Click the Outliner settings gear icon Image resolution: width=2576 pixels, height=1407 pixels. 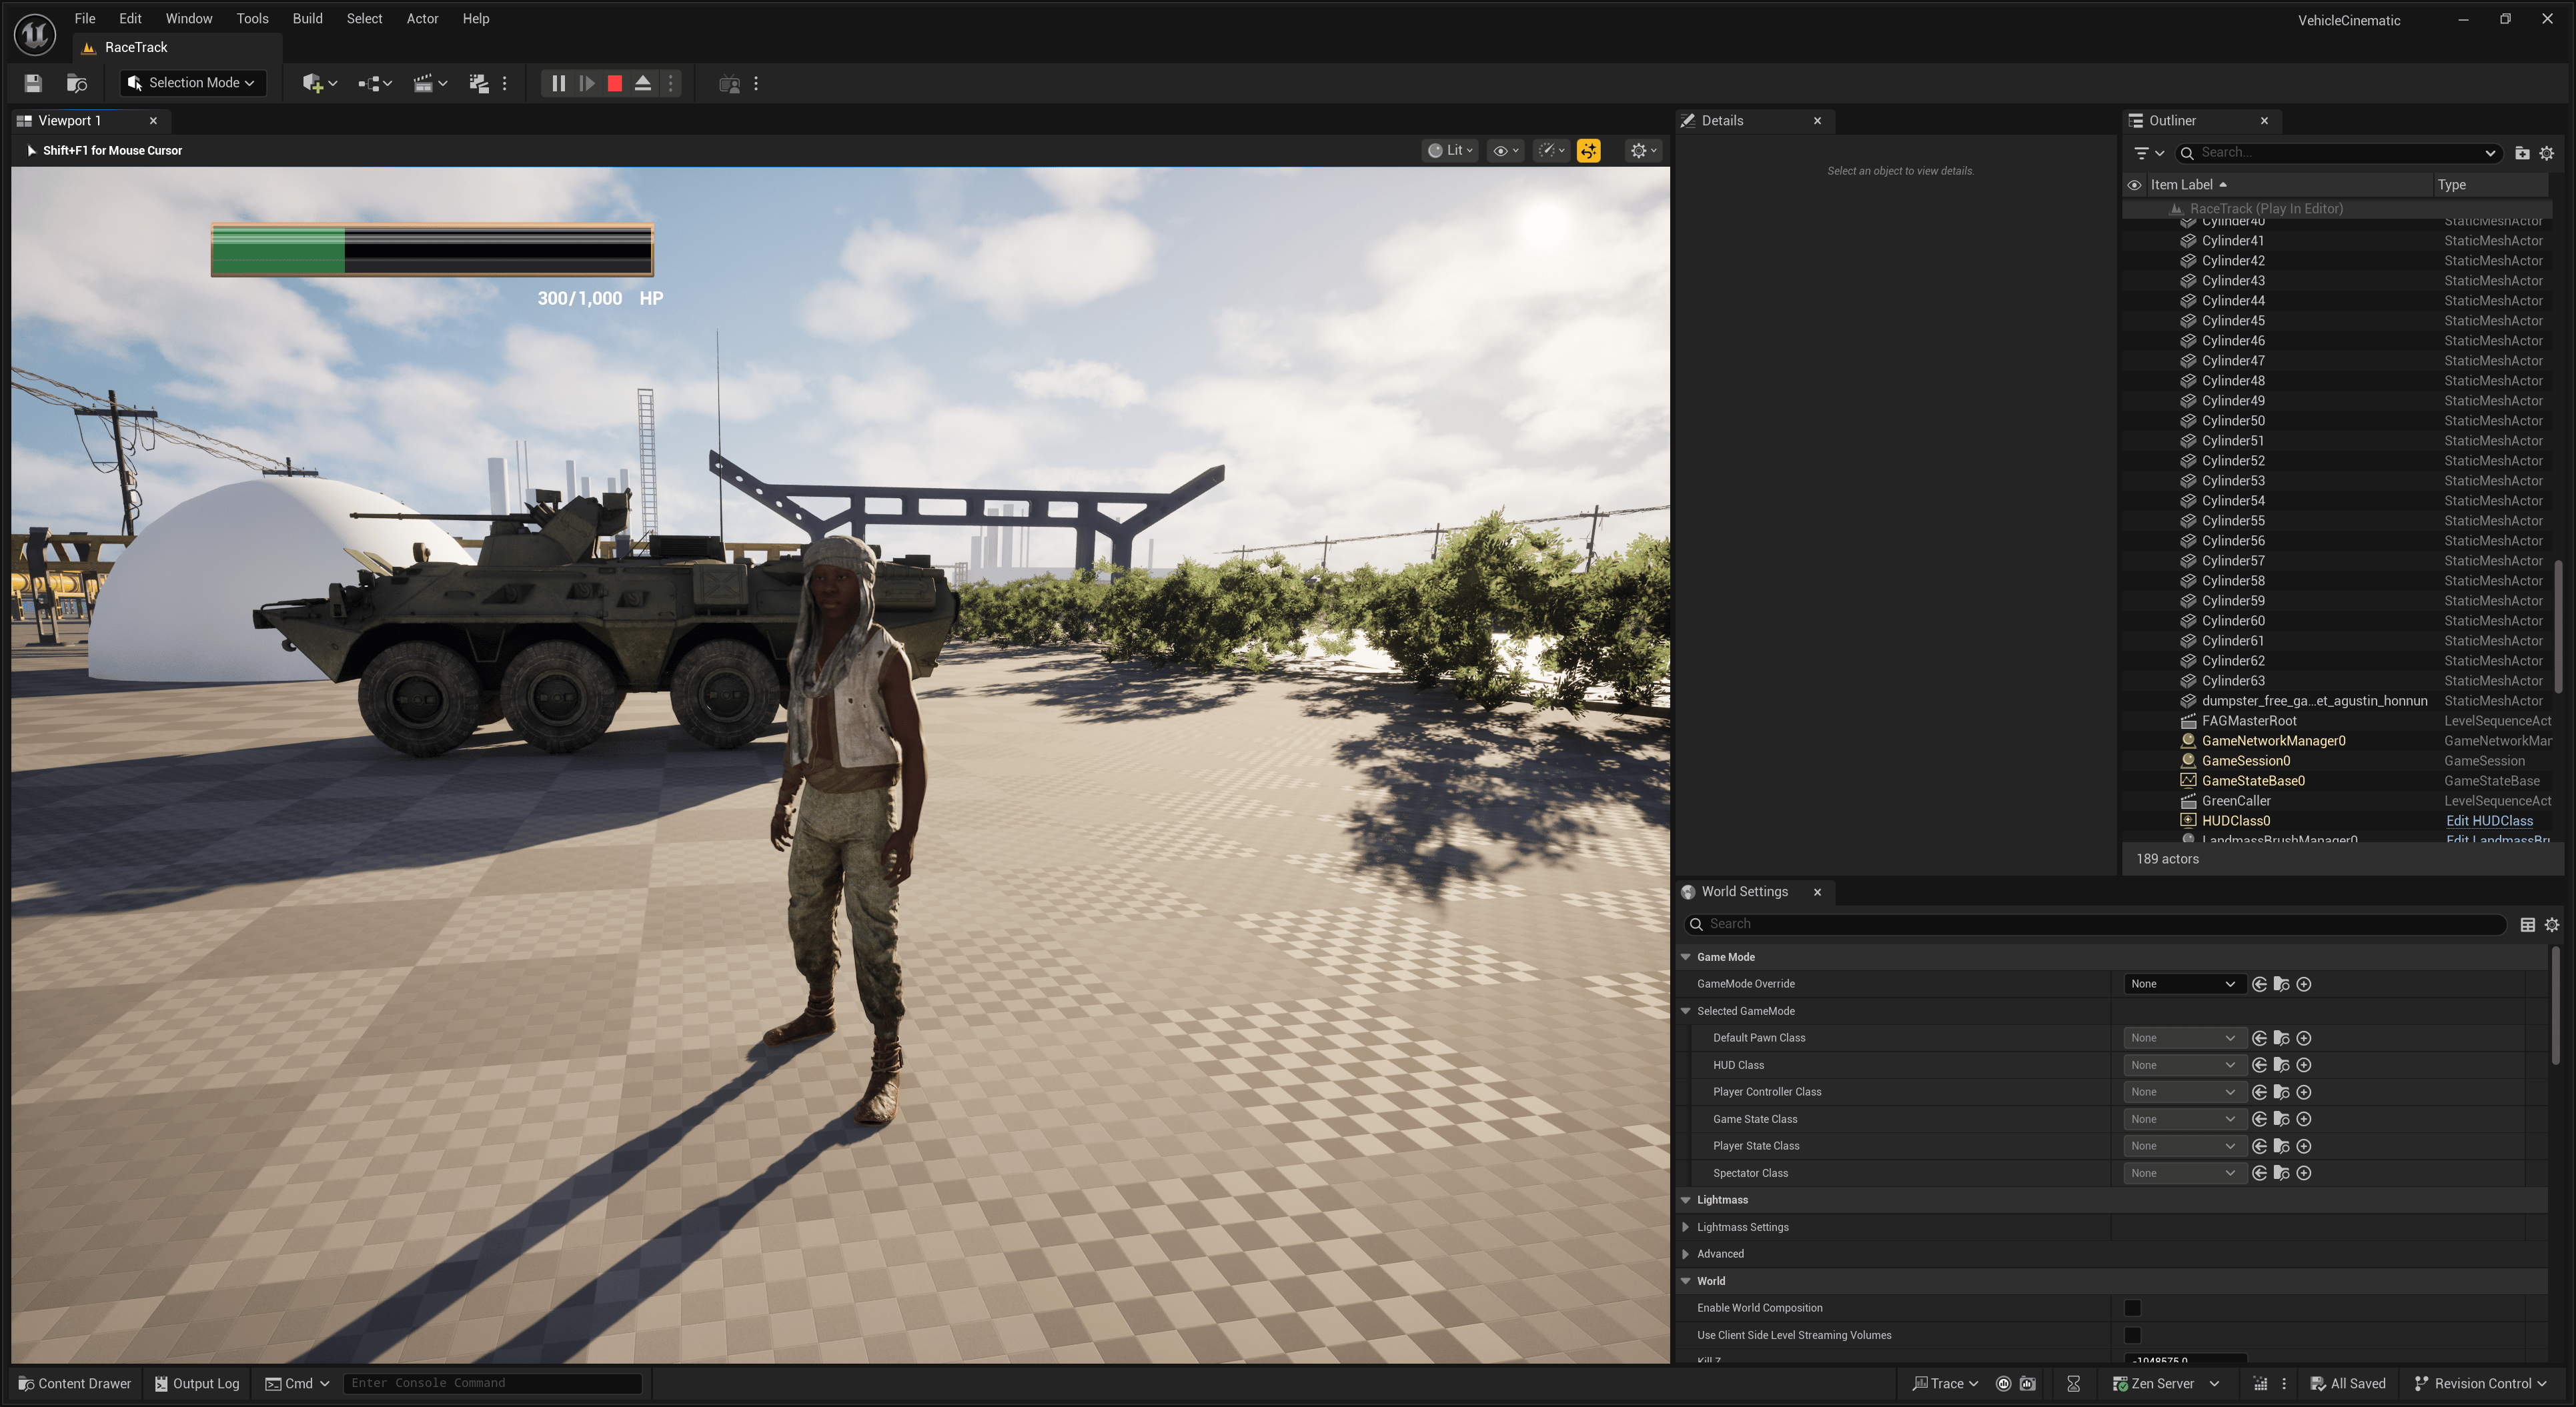[2546, 153]
